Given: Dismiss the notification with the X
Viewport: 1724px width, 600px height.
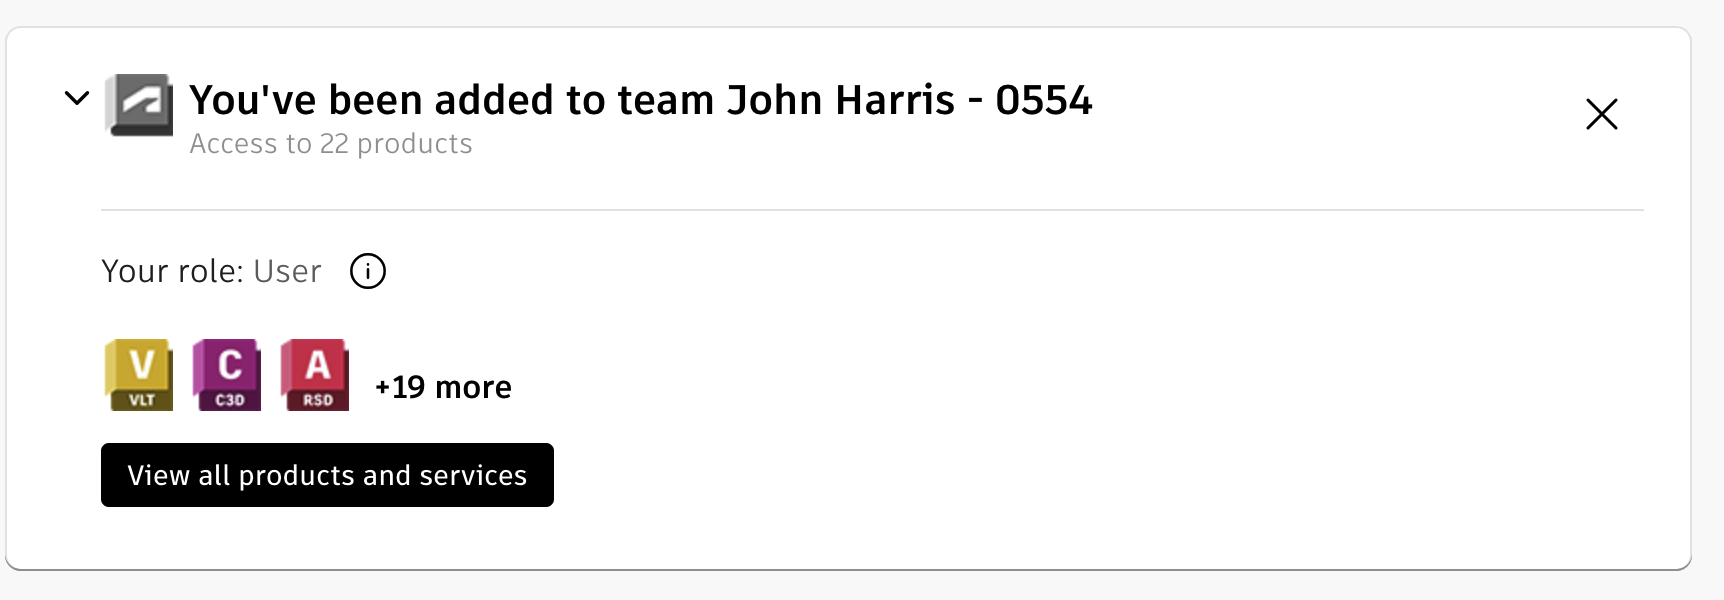Looking at the screenshot, I should (1601, 114).
